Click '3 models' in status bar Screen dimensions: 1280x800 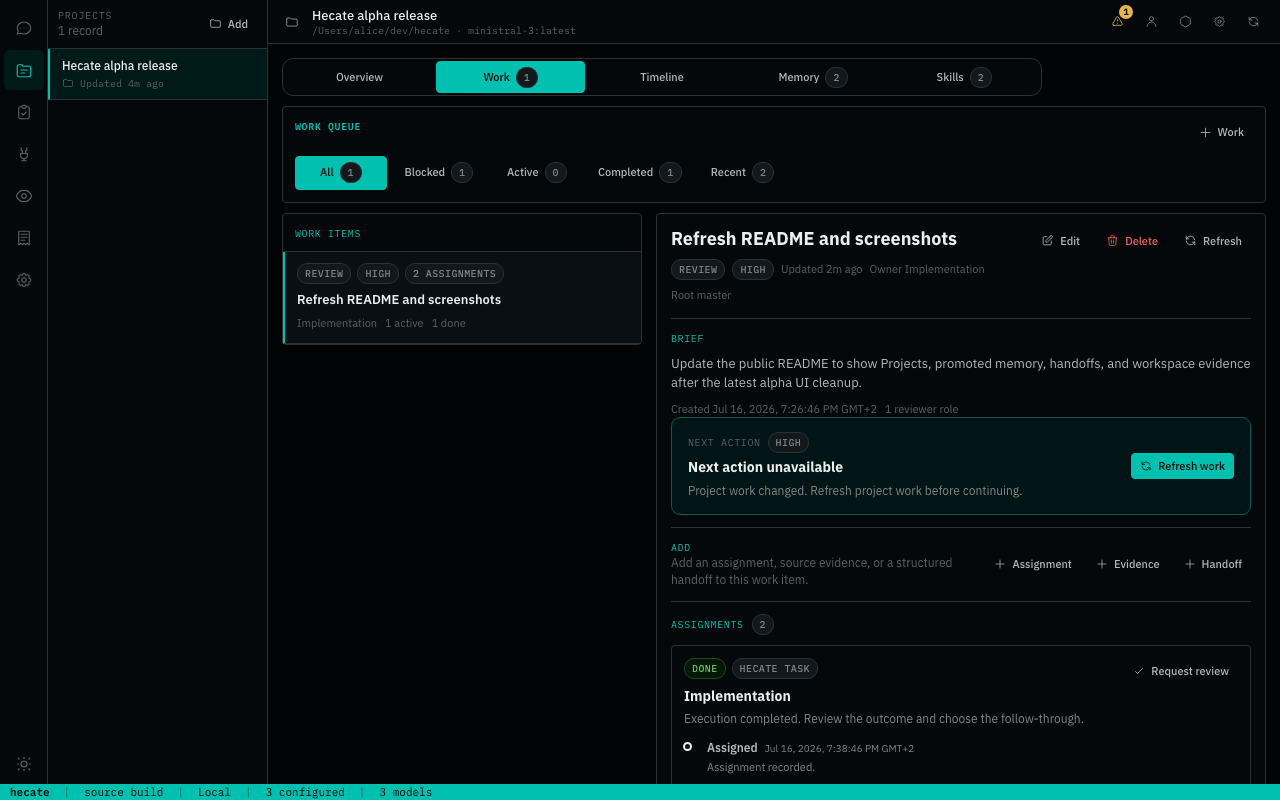coord(405,792)
